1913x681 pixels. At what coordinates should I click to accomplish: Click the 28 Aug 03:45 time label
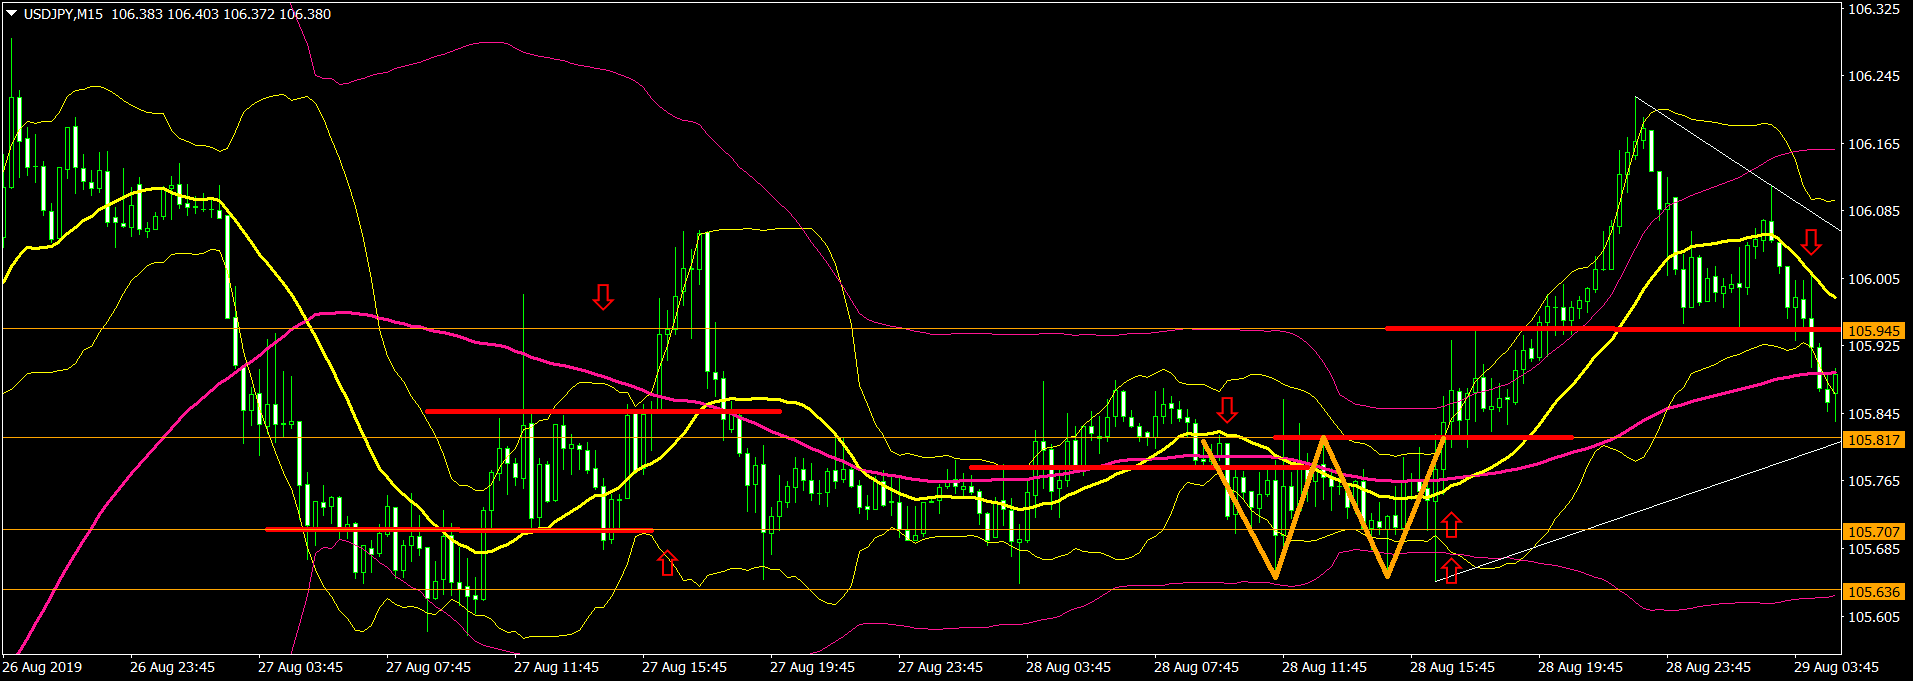[x=1068, y=667]
